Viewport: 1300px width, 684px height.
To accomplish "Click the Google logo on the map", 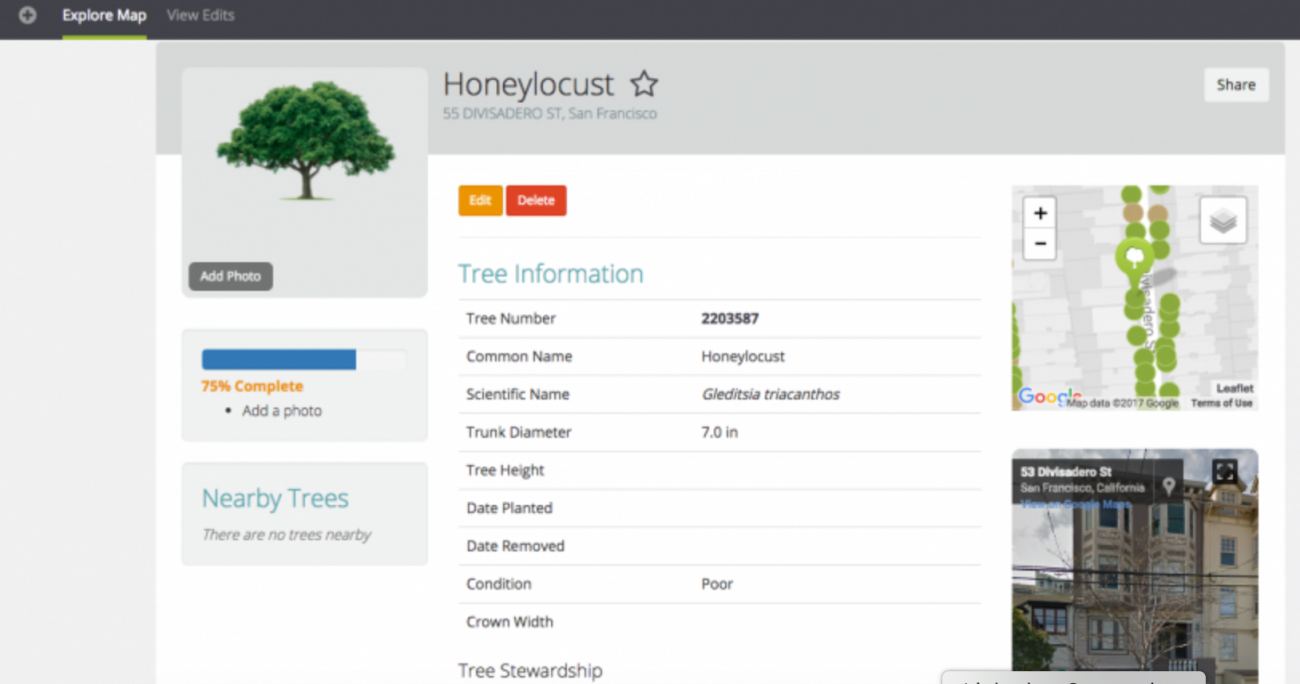I will [x=1050, y=397].
